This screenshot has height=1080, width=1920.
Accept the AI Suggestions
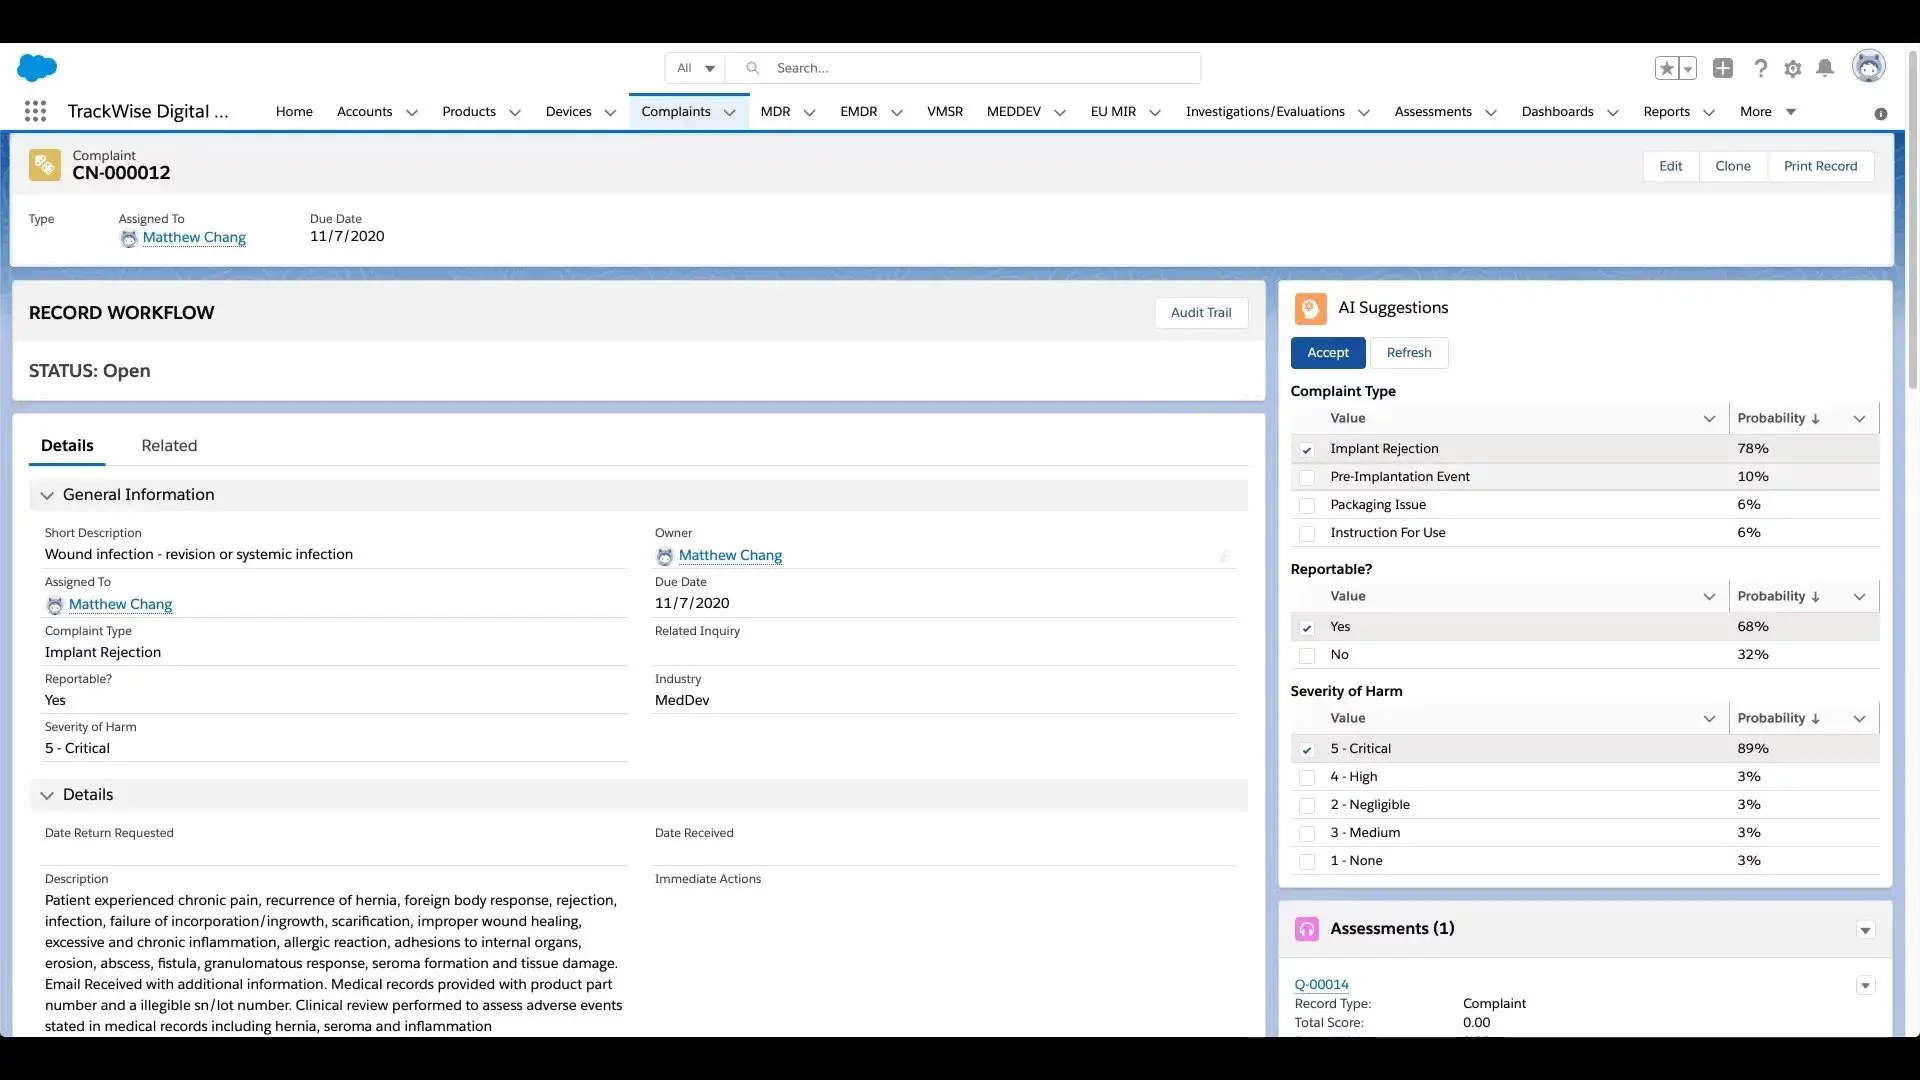[x=1327, y=352]
